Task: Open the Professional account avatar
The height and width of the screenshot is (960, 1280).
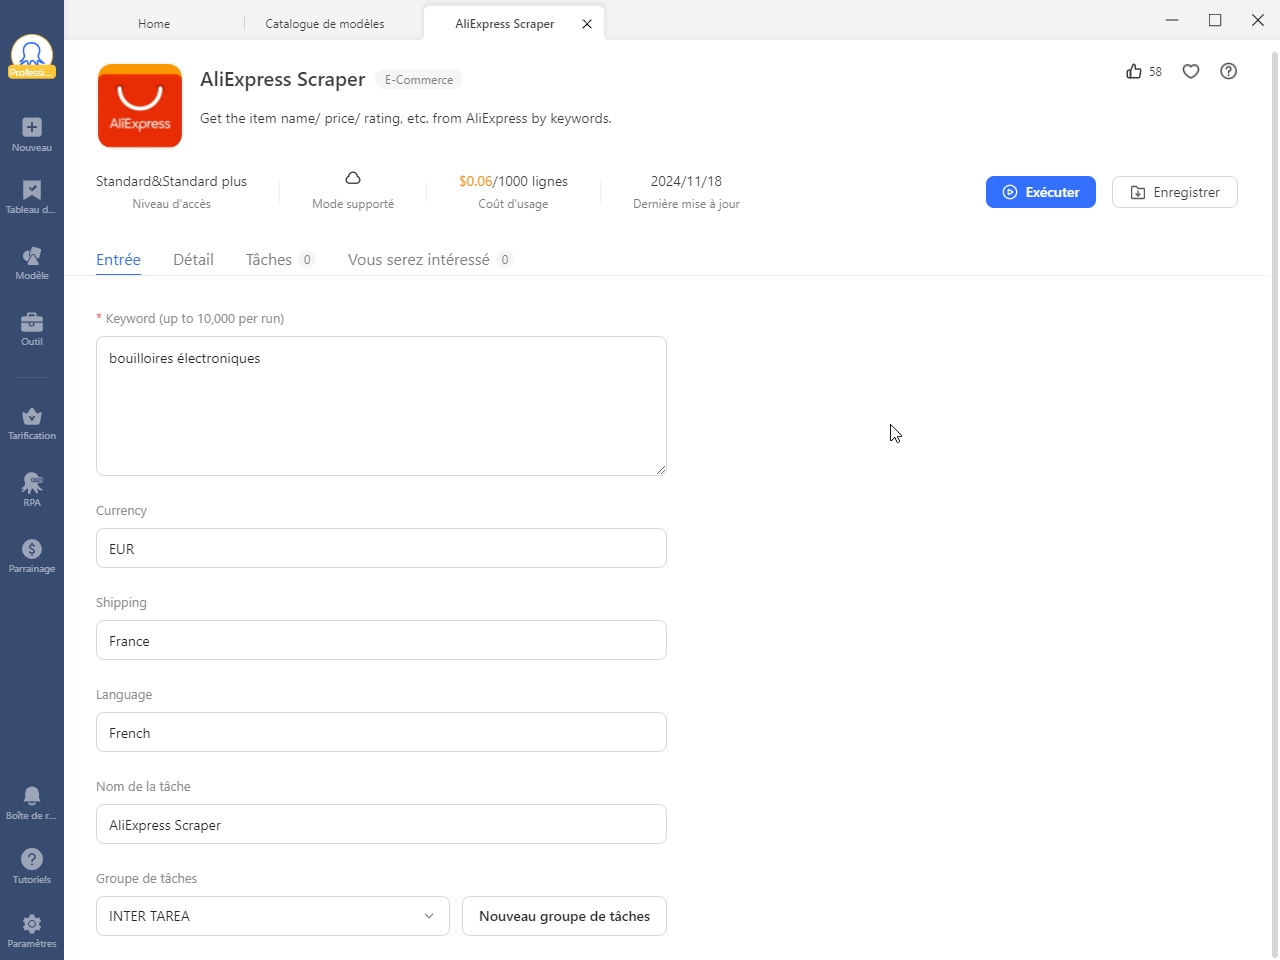Action: [x=32, y=56]
